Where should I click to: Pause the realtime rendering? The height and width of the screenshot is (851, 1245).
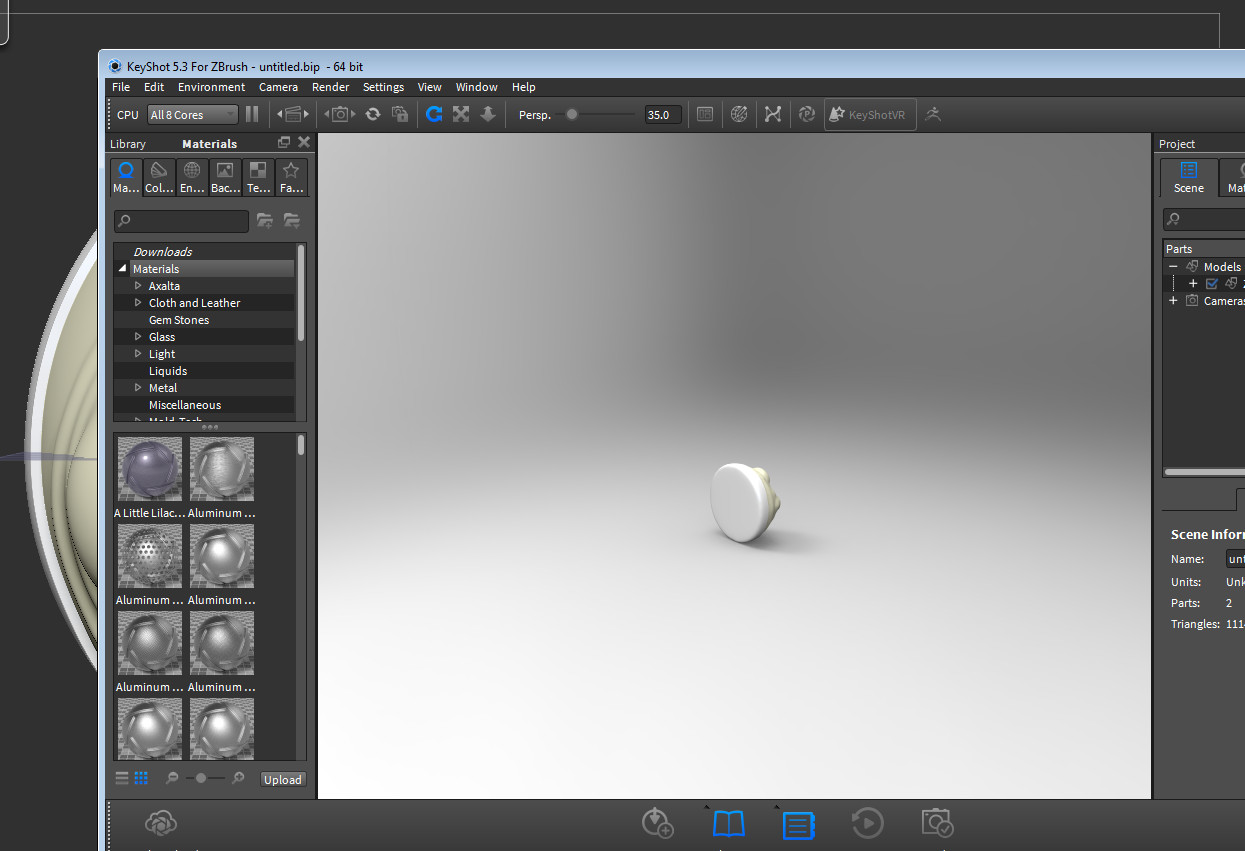click(x=252, y=114)
